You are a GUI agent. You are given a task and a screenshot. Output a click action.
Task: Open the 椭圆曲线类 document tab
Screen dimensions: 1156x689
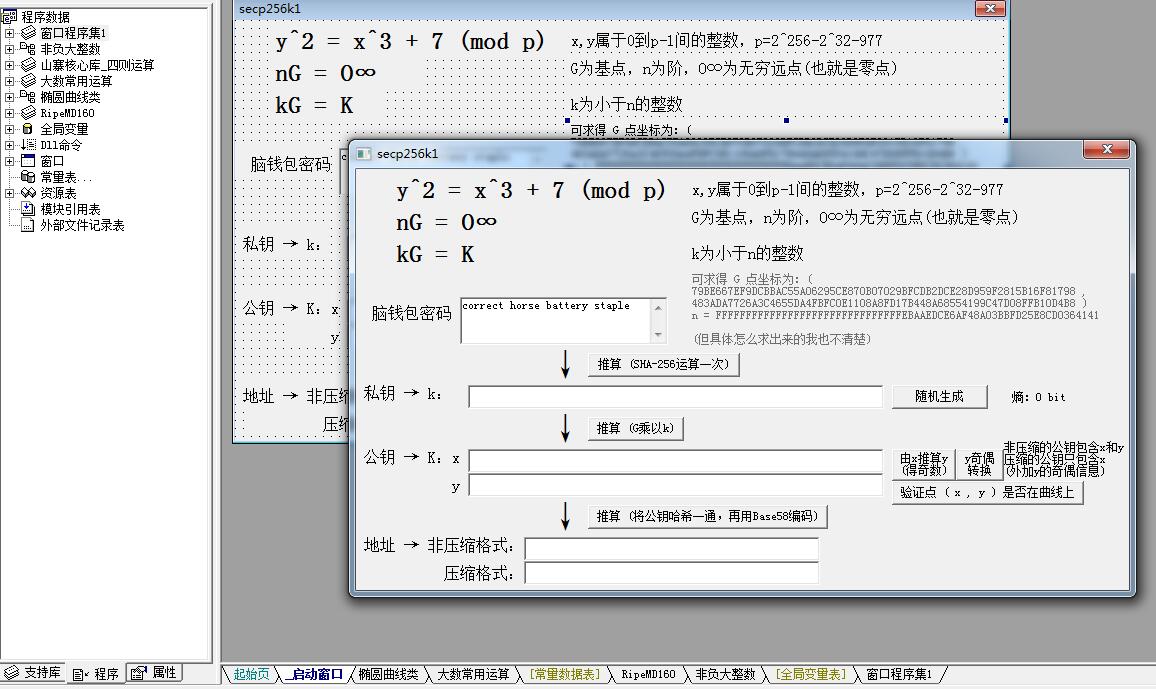tap(388, 674)
